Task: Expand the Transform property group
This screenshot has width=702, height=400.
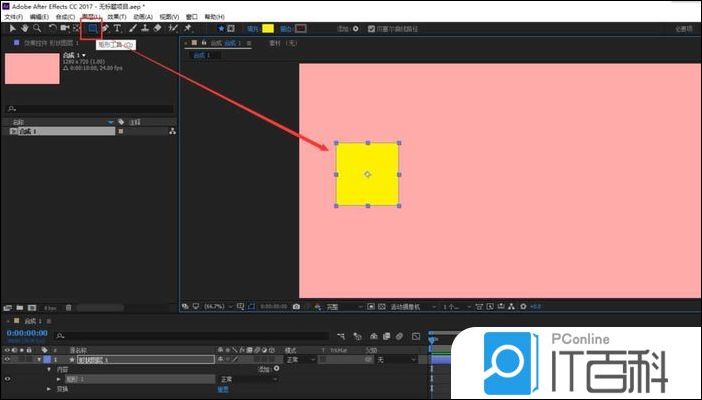Action: tap(48, 389)
